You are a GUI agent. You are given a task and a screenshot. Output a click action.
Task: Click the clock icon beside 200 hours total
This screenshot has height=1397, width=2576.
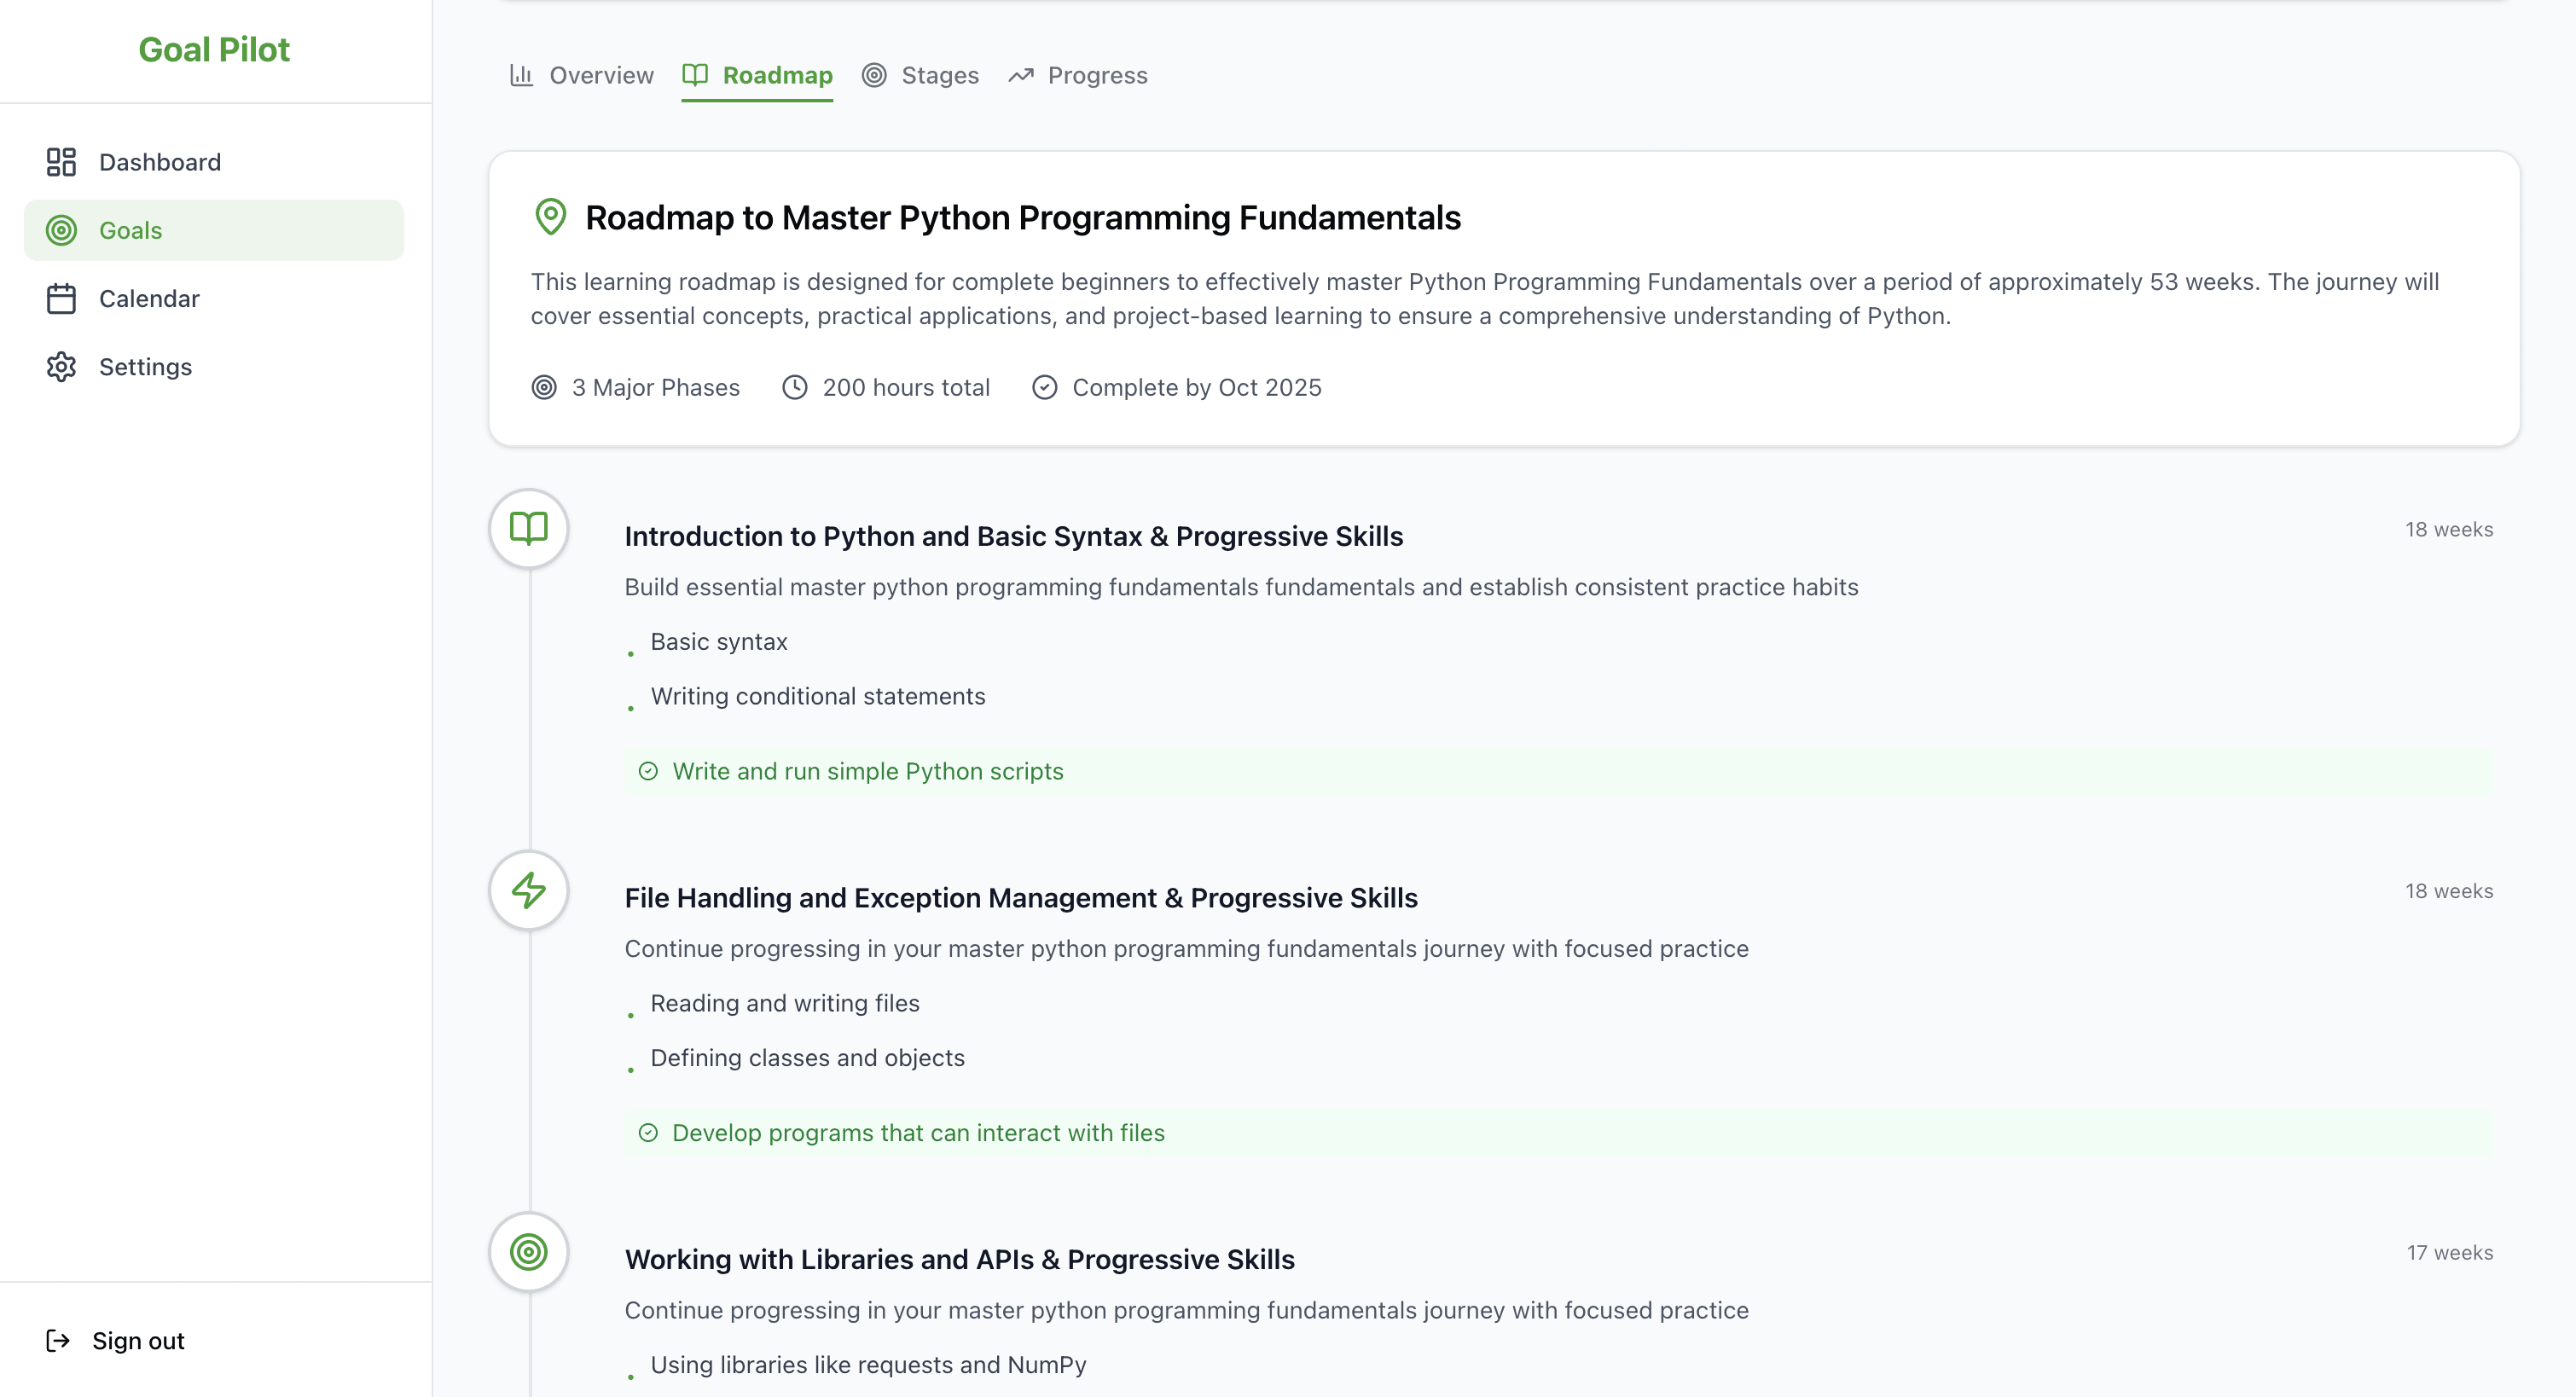coord(795,387)
